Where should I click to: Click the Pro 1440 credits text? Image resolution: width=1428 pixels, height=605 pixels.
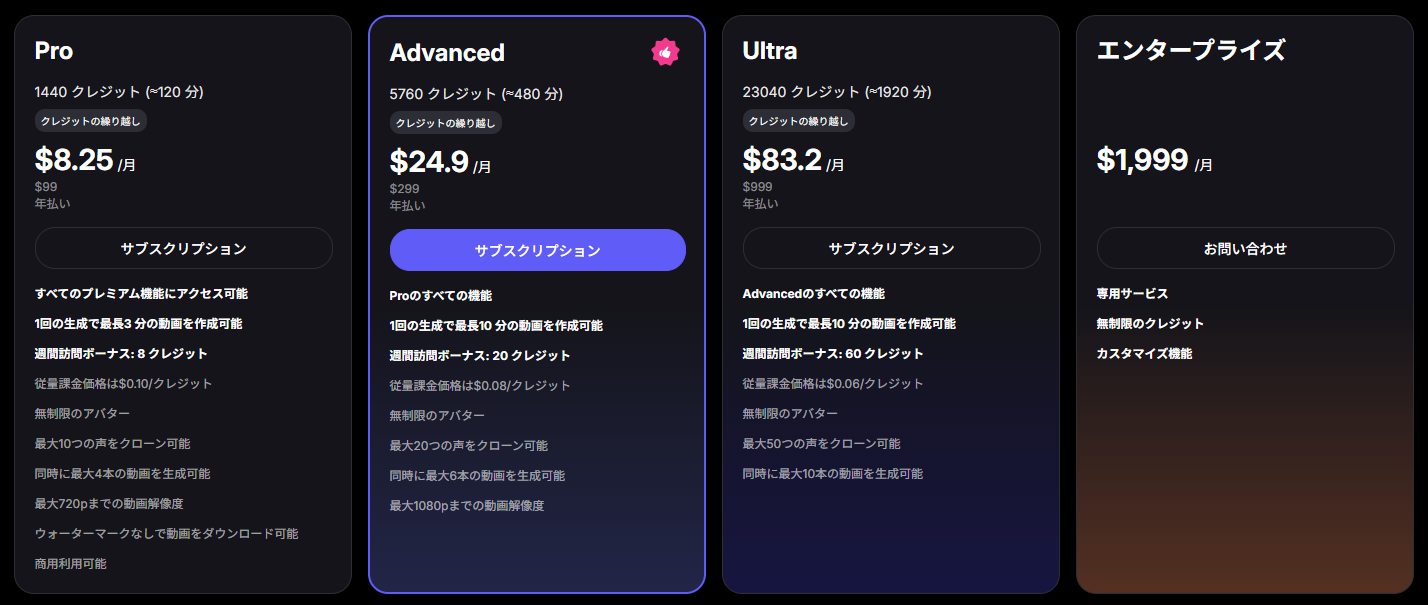pyautogui.click(x=119, y=92)
